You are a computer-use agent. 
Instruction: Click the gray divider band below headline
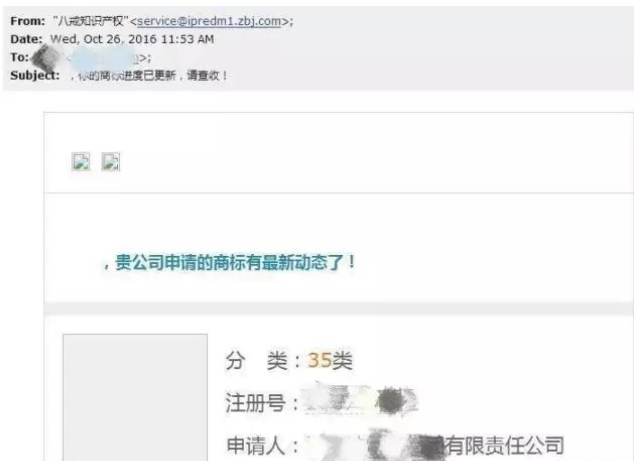(339, 308)
